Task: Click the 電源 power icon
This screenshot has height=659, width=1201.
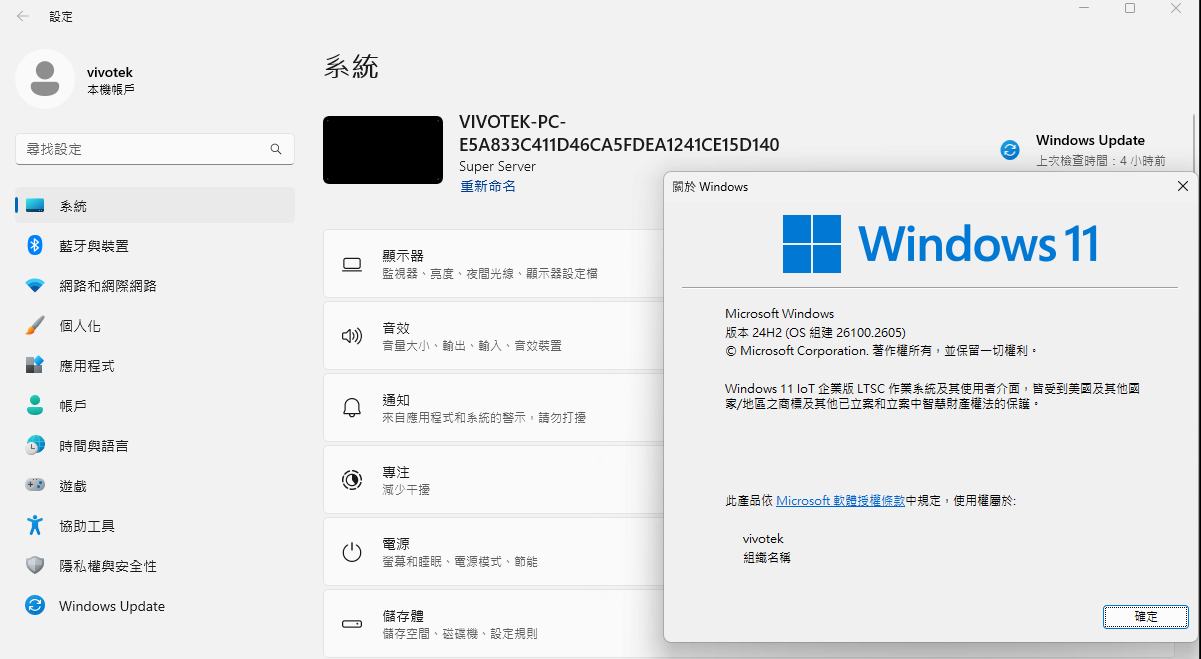Action: [352, 552]
